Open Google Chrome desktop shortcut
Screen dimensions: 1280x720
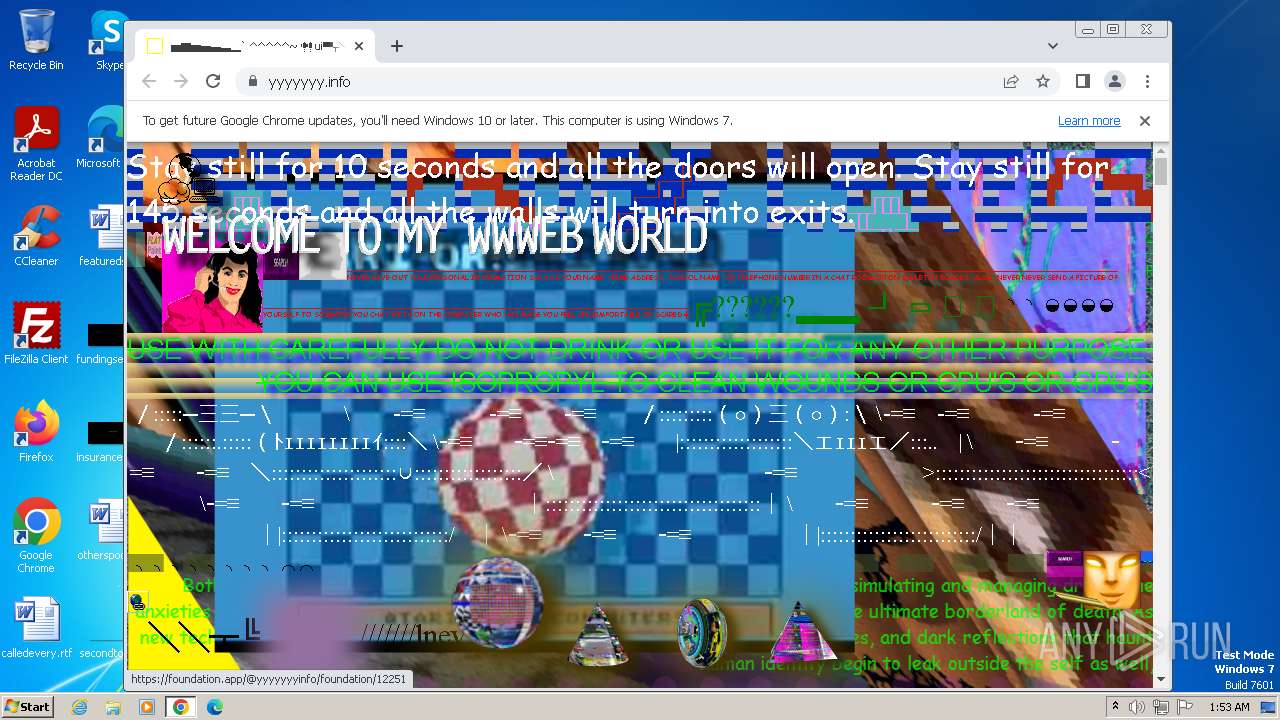[x=36, y=536]
